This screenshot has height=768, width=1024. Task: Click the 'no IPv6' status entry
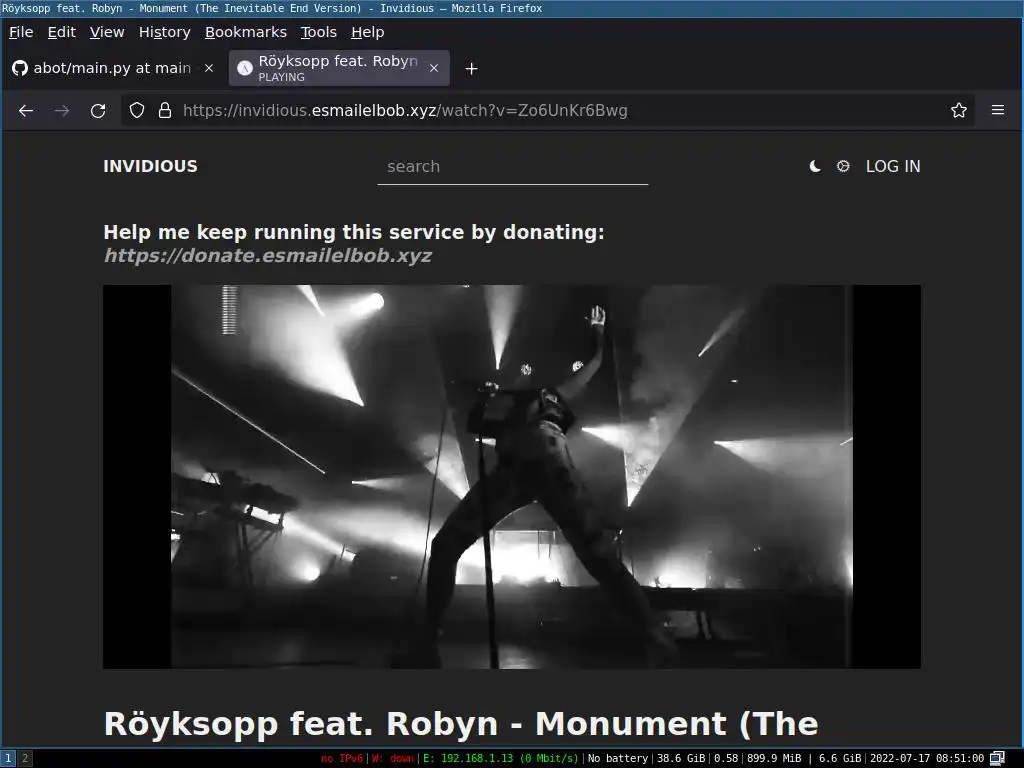[342, 758]
